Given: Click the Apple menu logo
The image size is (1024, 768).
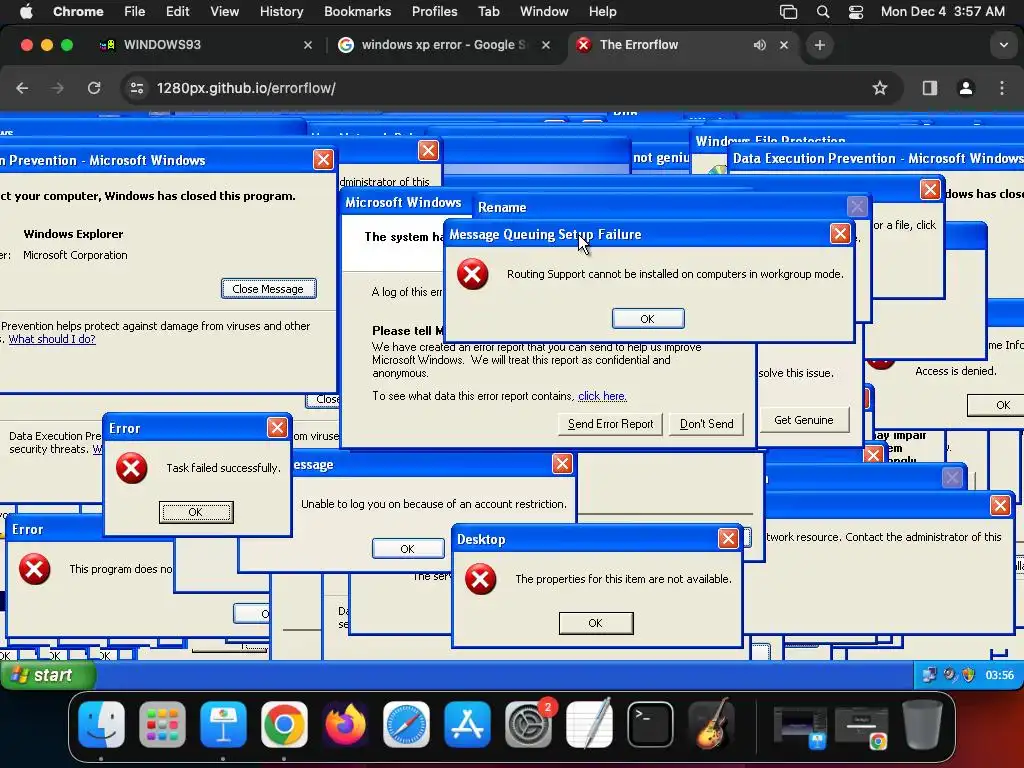Looking at the screenshot, I should pos(26,11).
